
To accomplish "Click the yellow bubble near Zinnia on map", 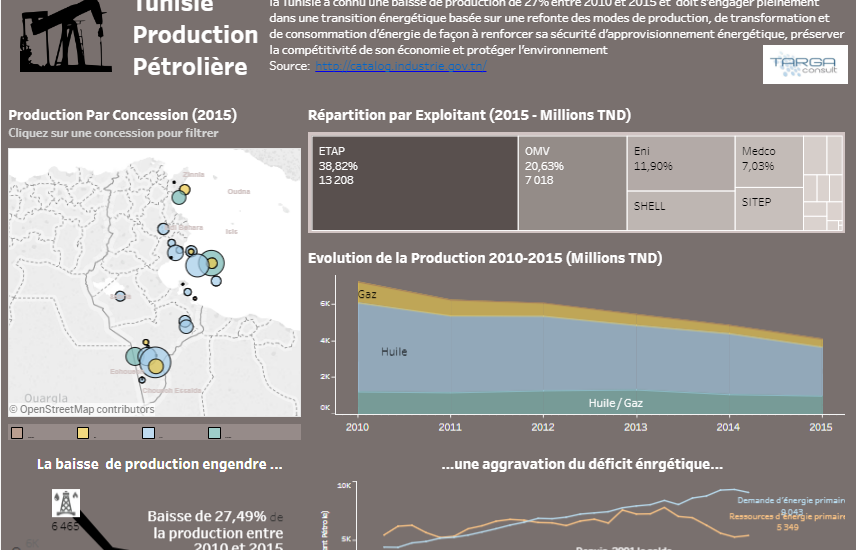I will point(185,190).
